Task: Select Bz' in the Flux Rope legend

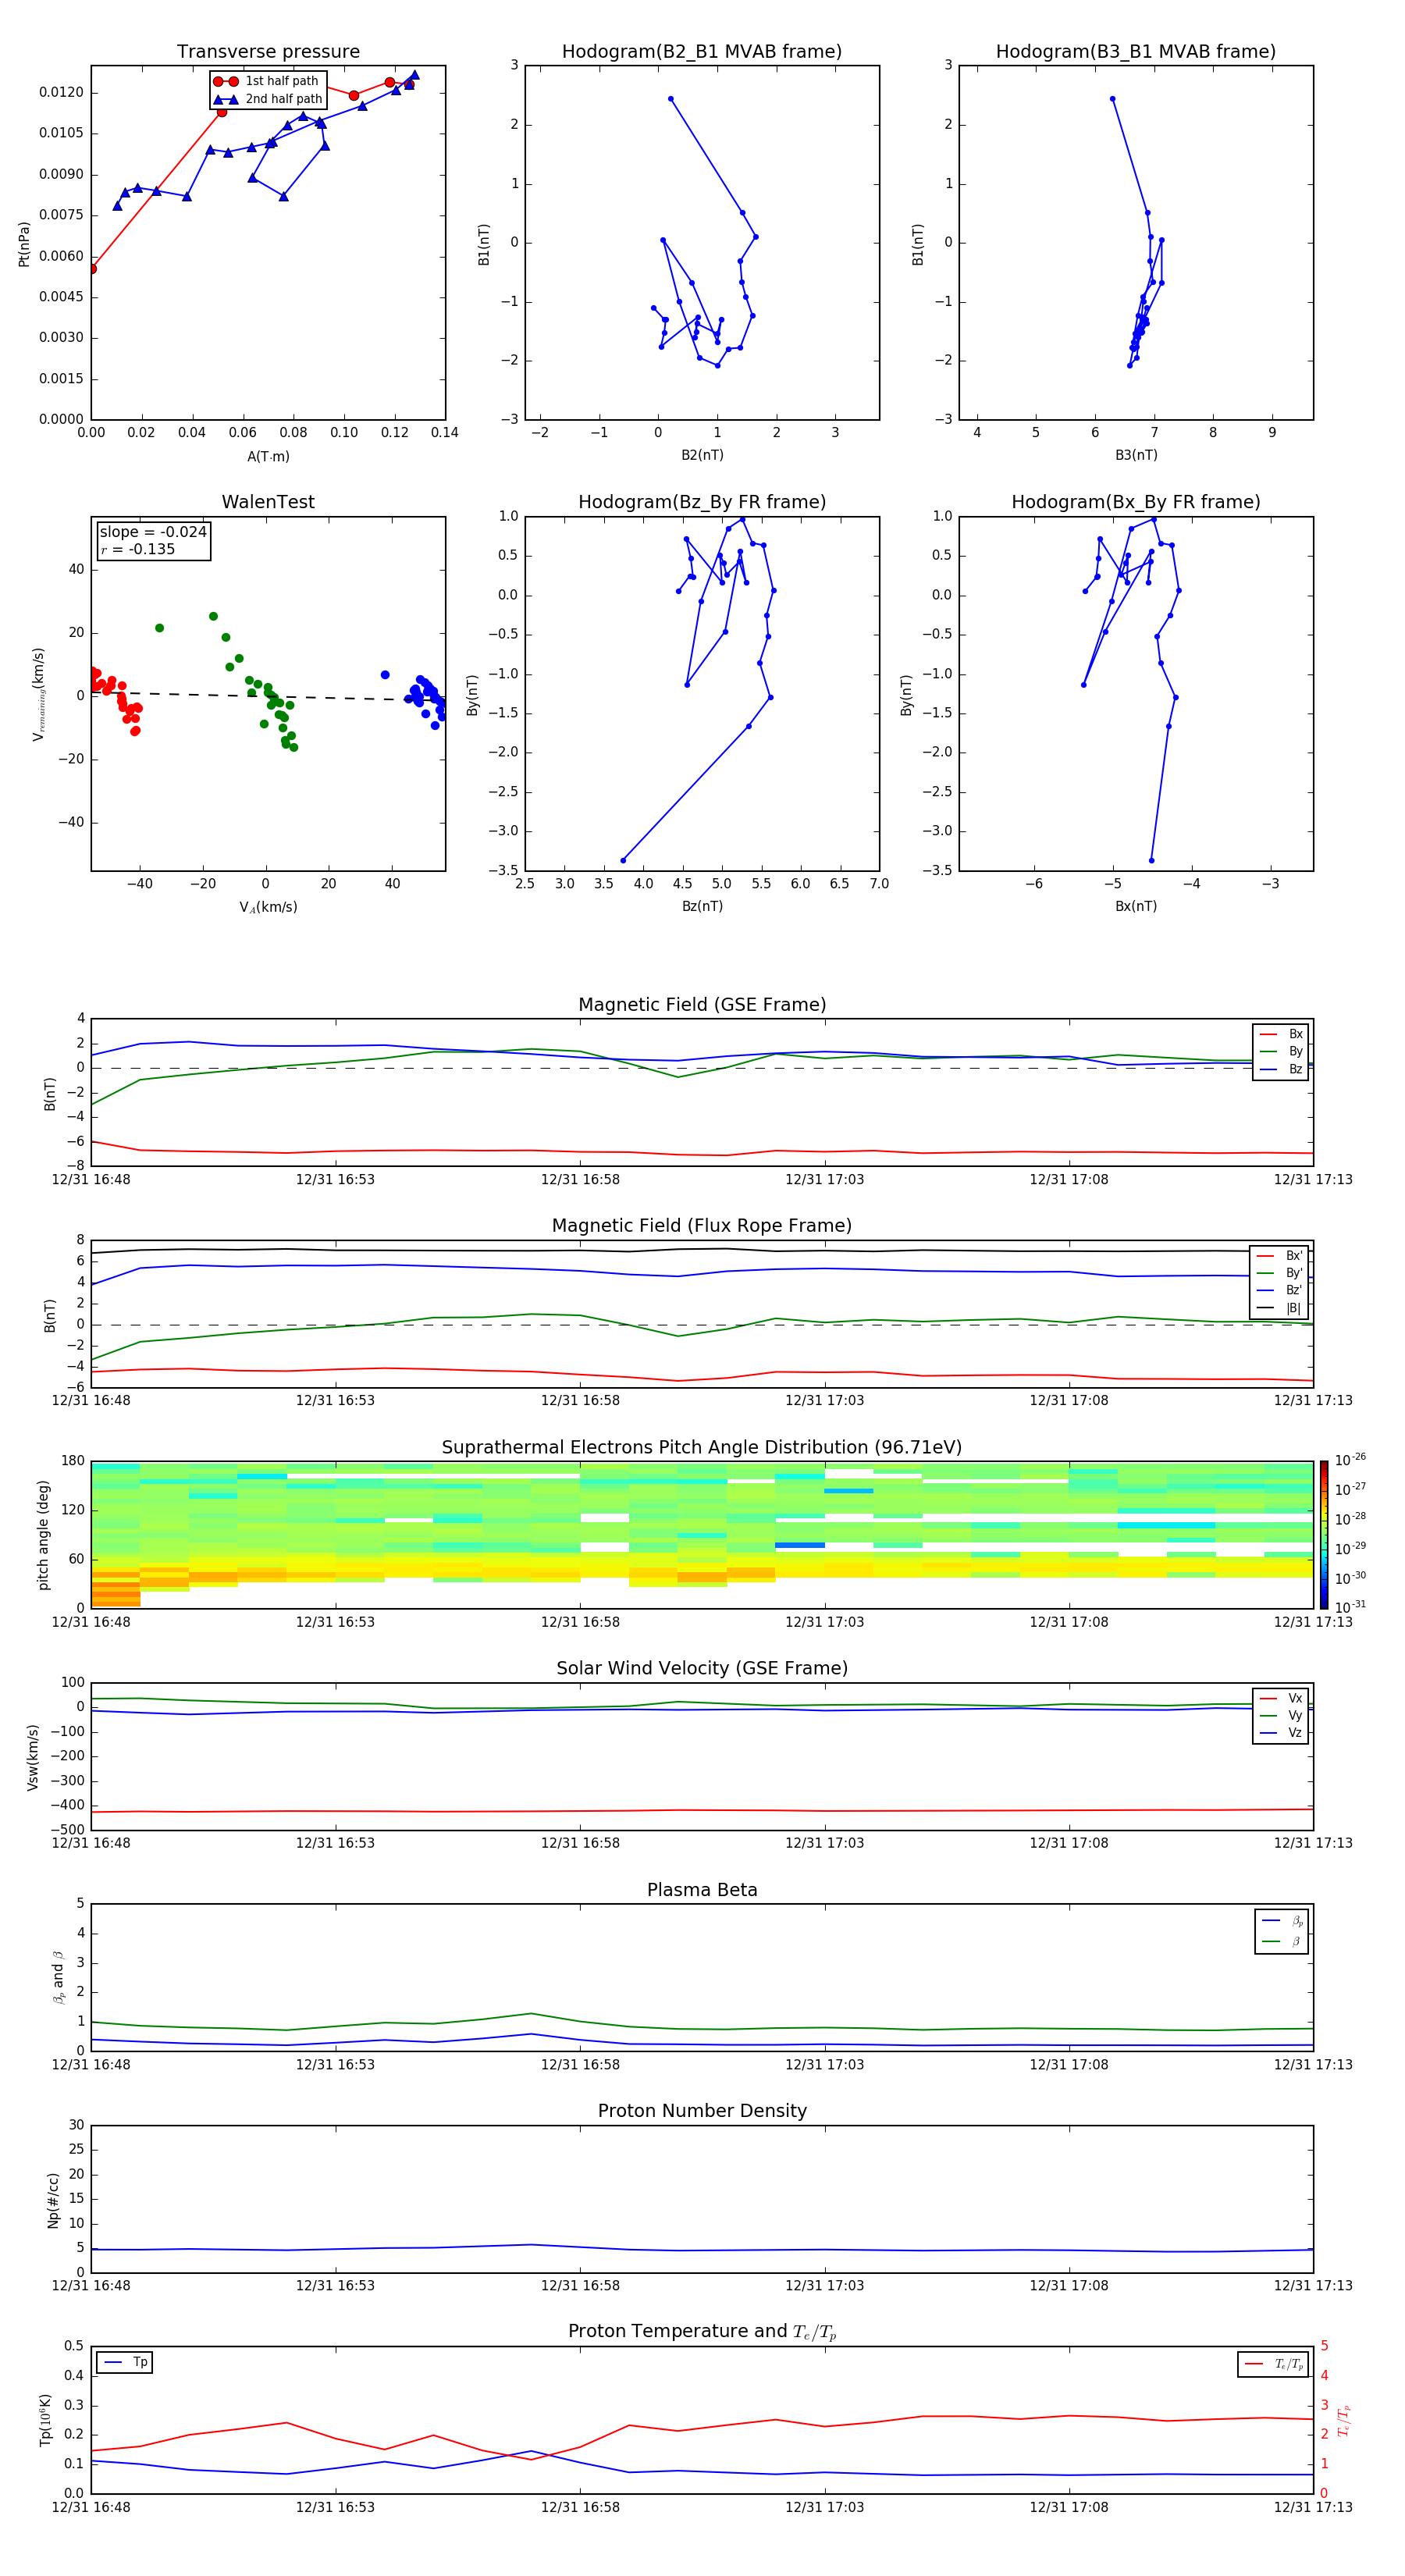Action: point(1280,1290)
